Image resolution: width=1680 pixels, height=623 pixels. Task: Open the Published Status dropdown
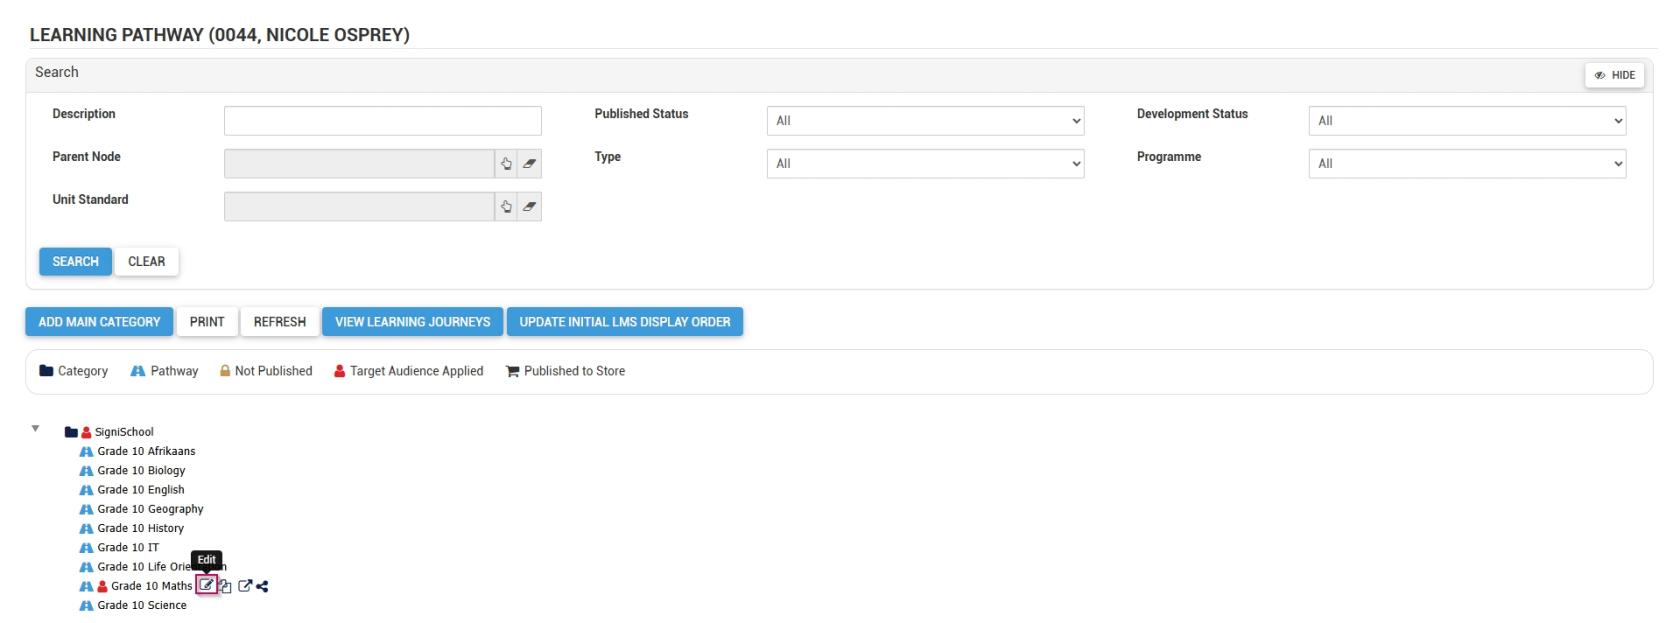(925, 121)
